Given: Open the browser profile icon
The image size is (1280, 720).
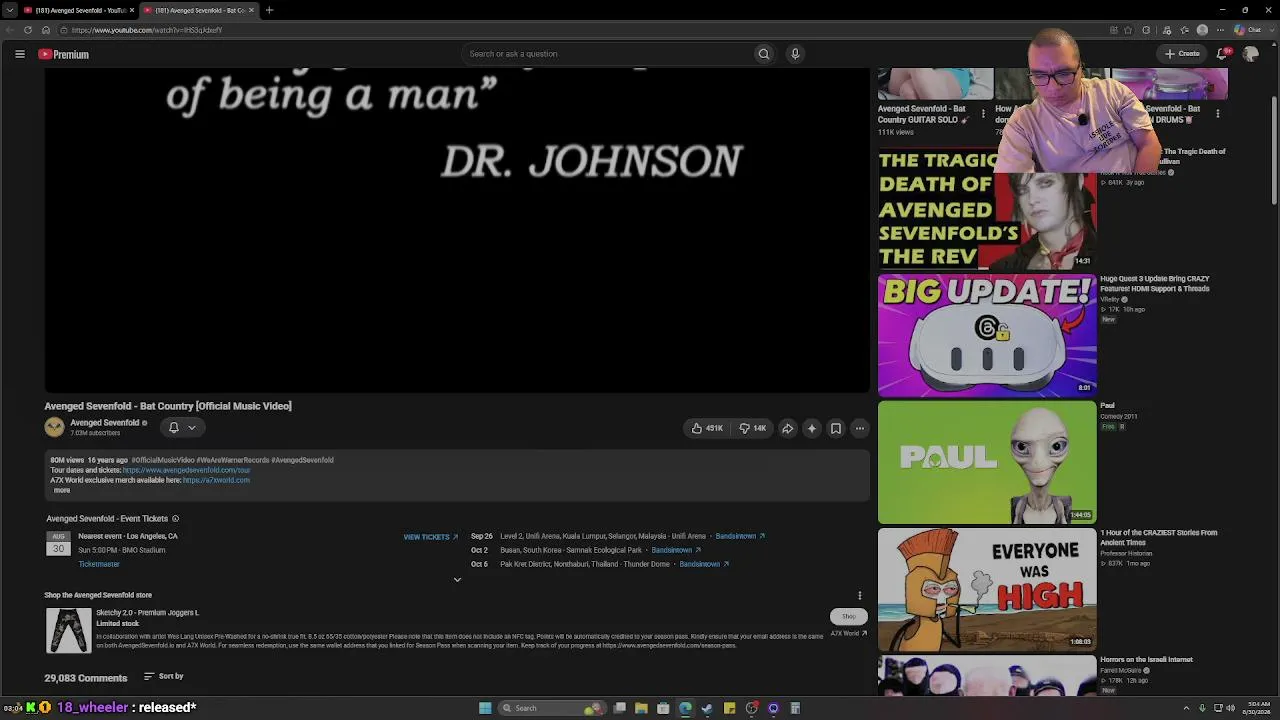Looking at the screenshot, I should pyautogui.click(x=1203, y=30).
